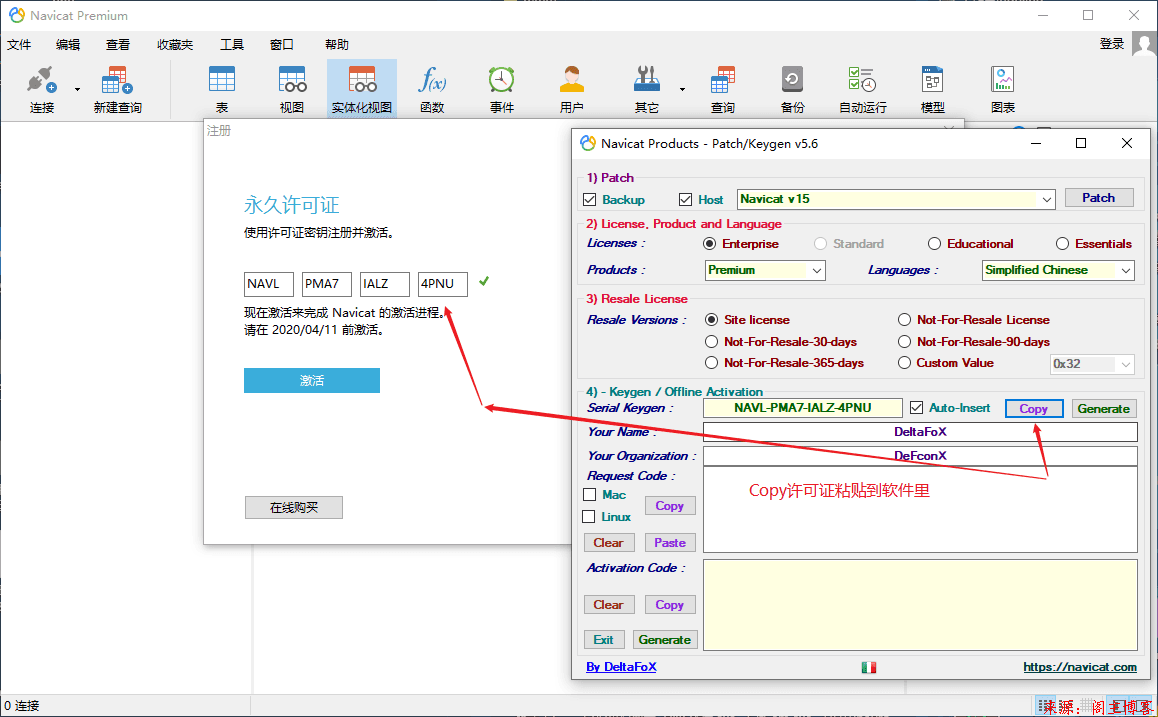The width and height of the screenshot is (1158, 717).
Task: Select Not-For-Resale-365-days option
Action: 711,363
